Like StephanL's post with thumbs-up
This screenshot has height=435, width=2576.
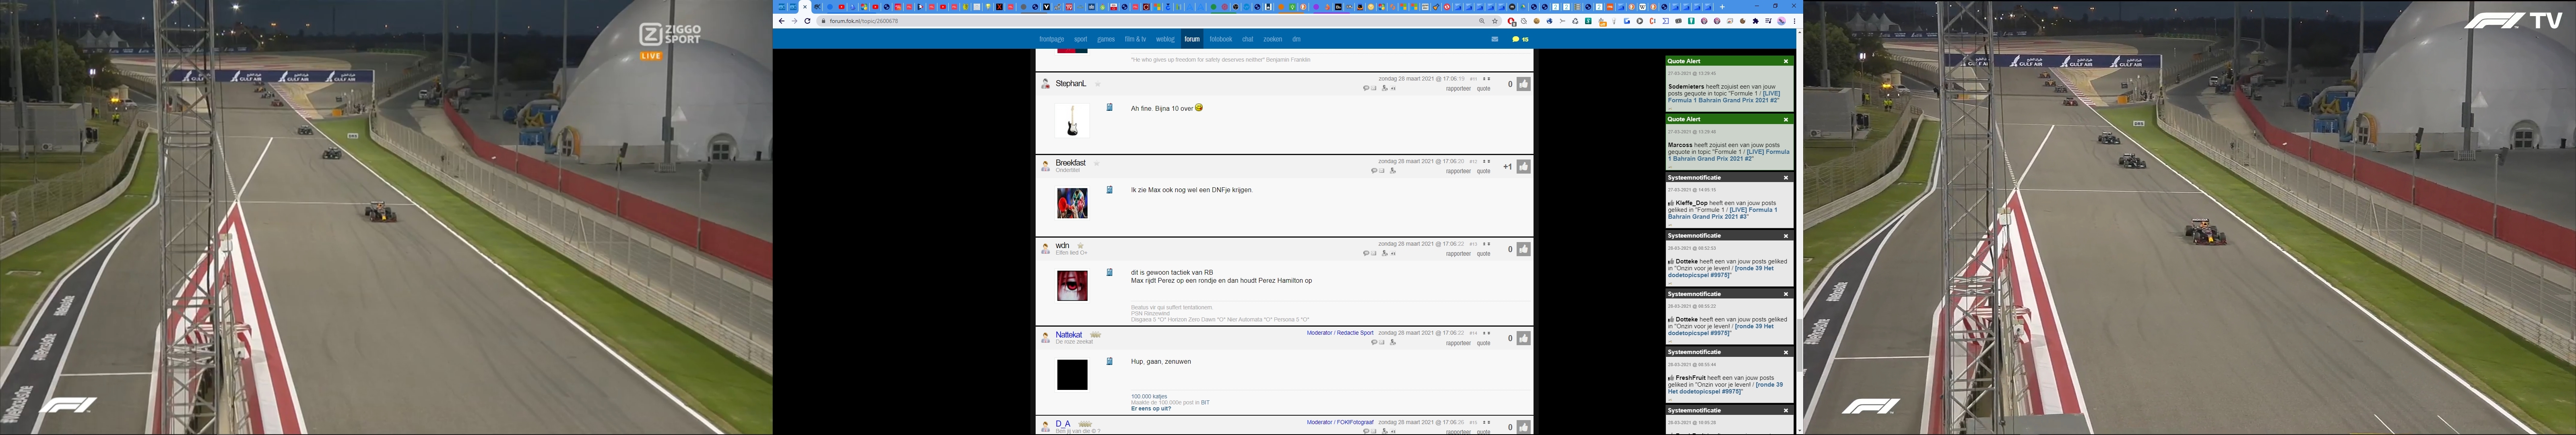click(1524, 84)
